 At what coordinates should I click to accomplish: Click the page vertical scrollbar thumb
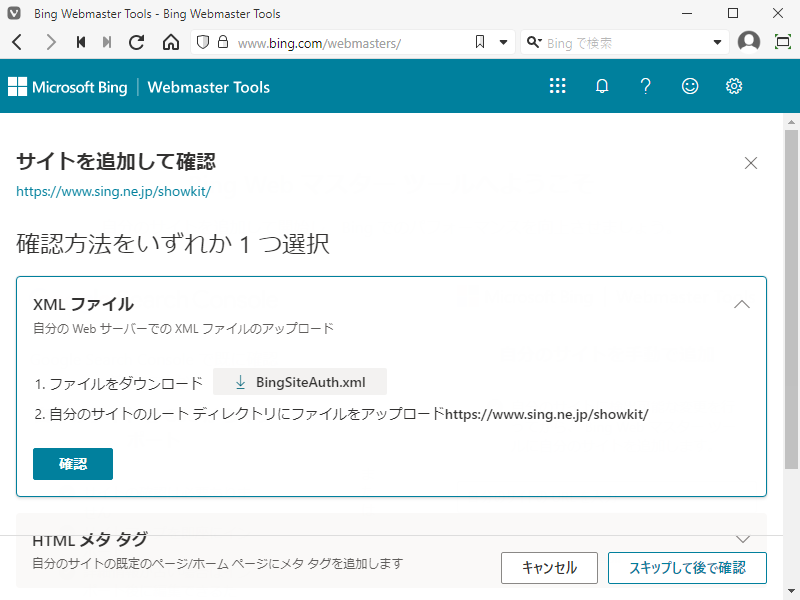click(791, 299)
